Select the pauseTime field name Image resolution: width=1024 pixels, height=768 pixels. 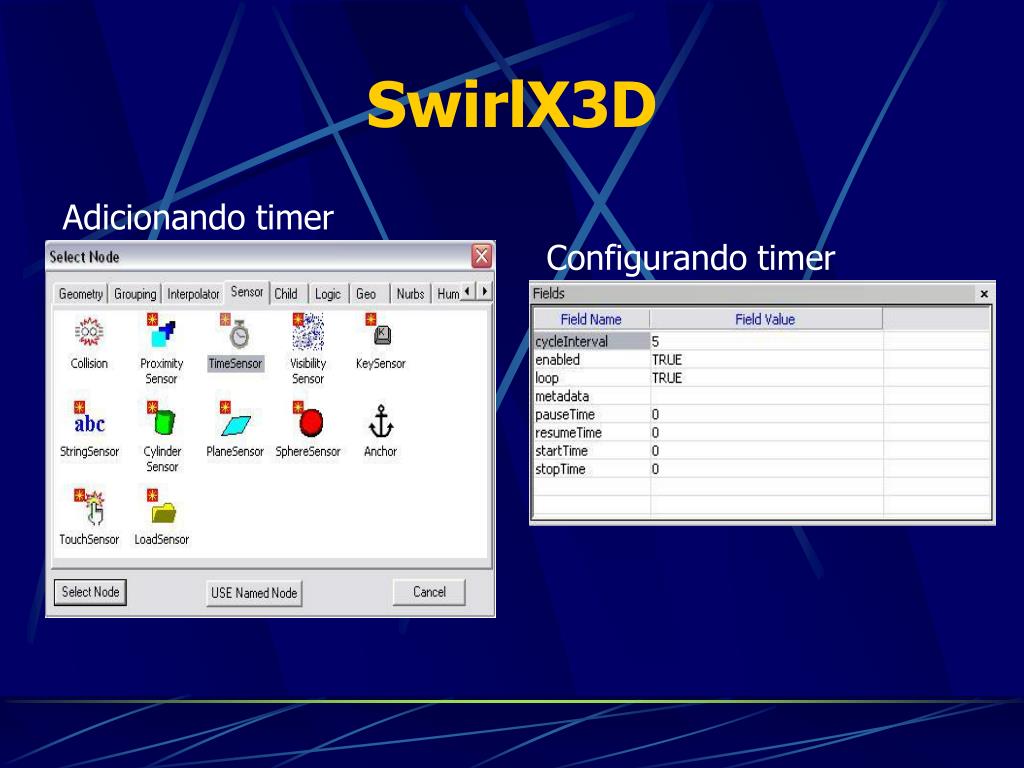[x=591, y=415]
